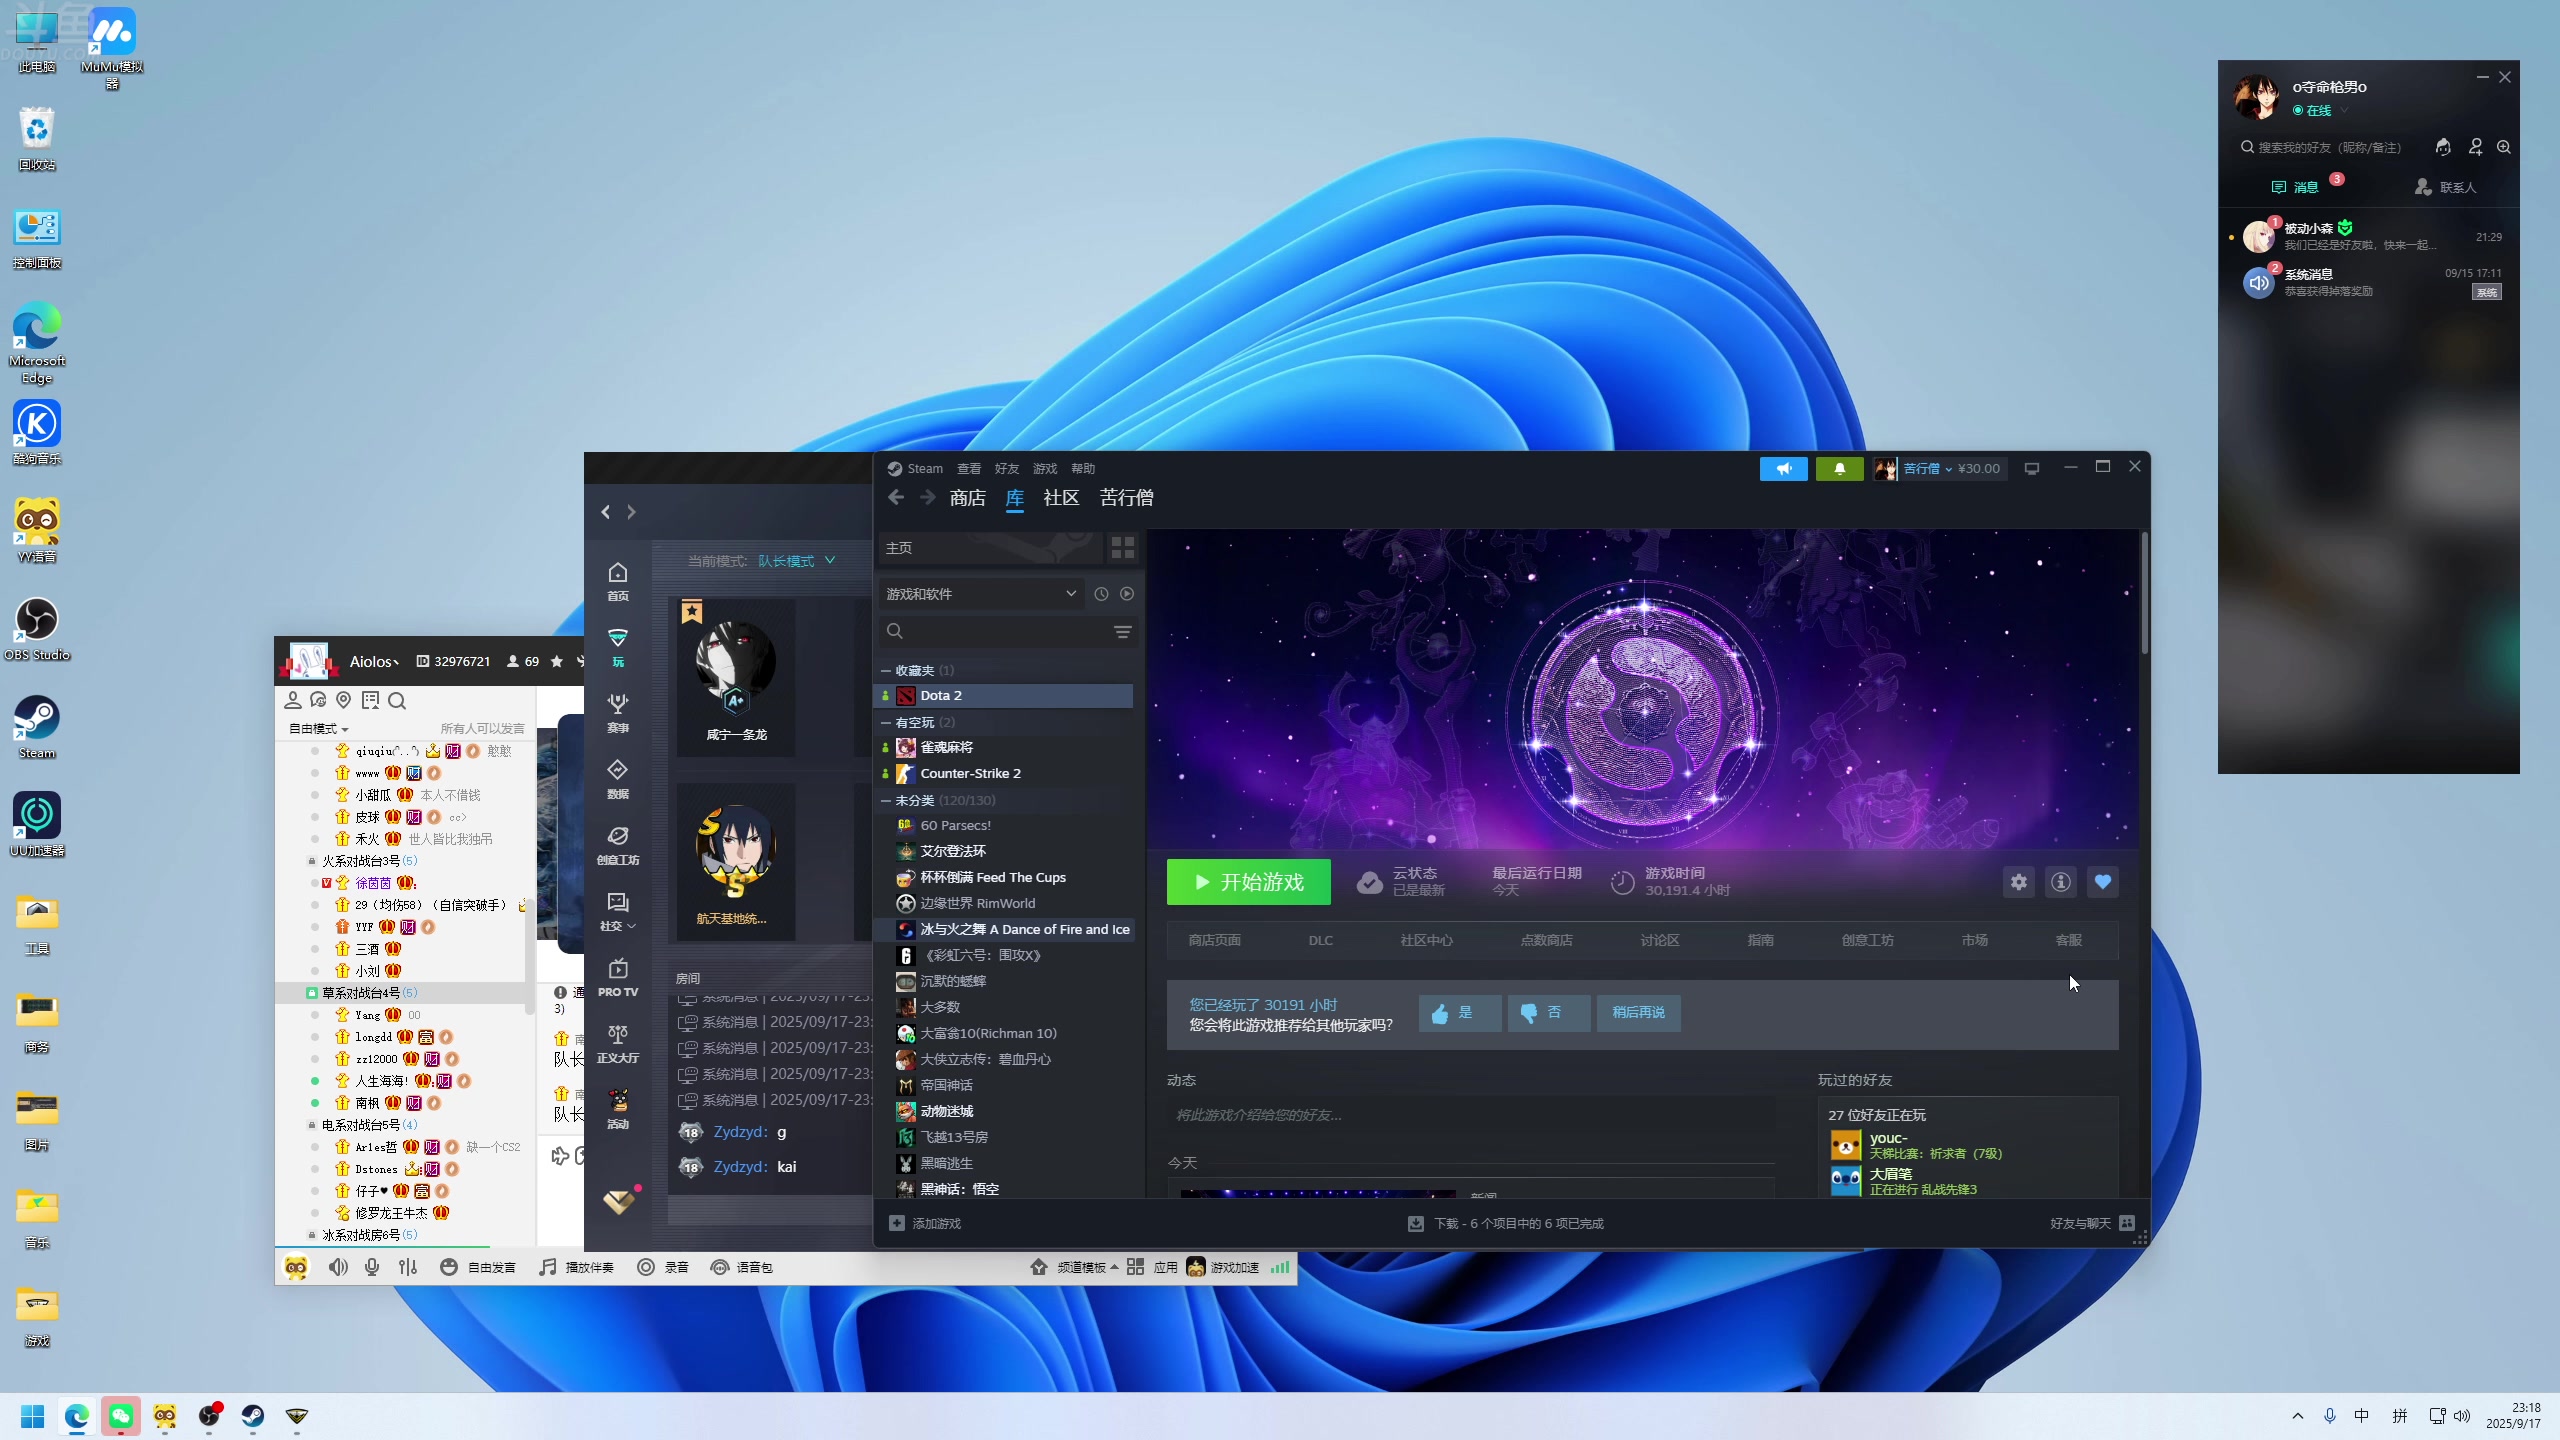Switch to Contacts tab in chat panel
The height and width of the screenshot is (1440, 2560).
(2445, 187)
